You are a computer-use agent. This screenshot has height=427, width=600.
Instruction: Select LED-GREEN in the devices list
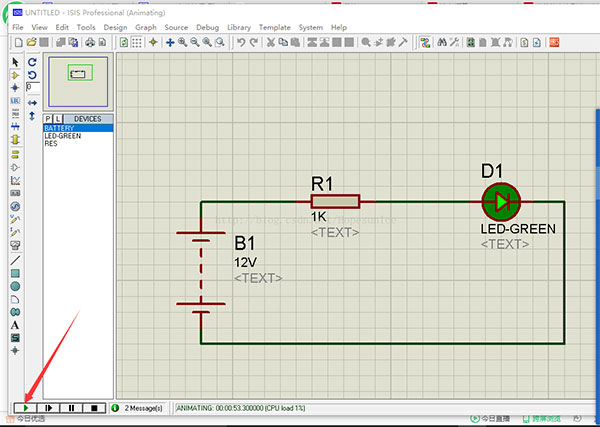64,136
